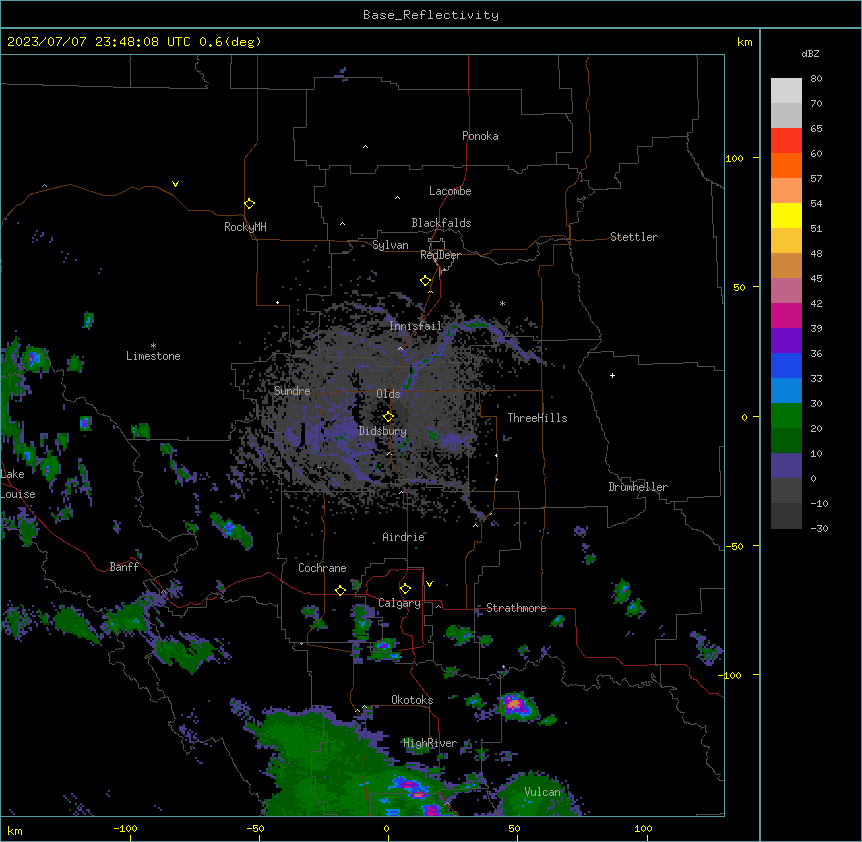Click the km unit label at top right
Viewport: 862px width, 842px height.
745,42
